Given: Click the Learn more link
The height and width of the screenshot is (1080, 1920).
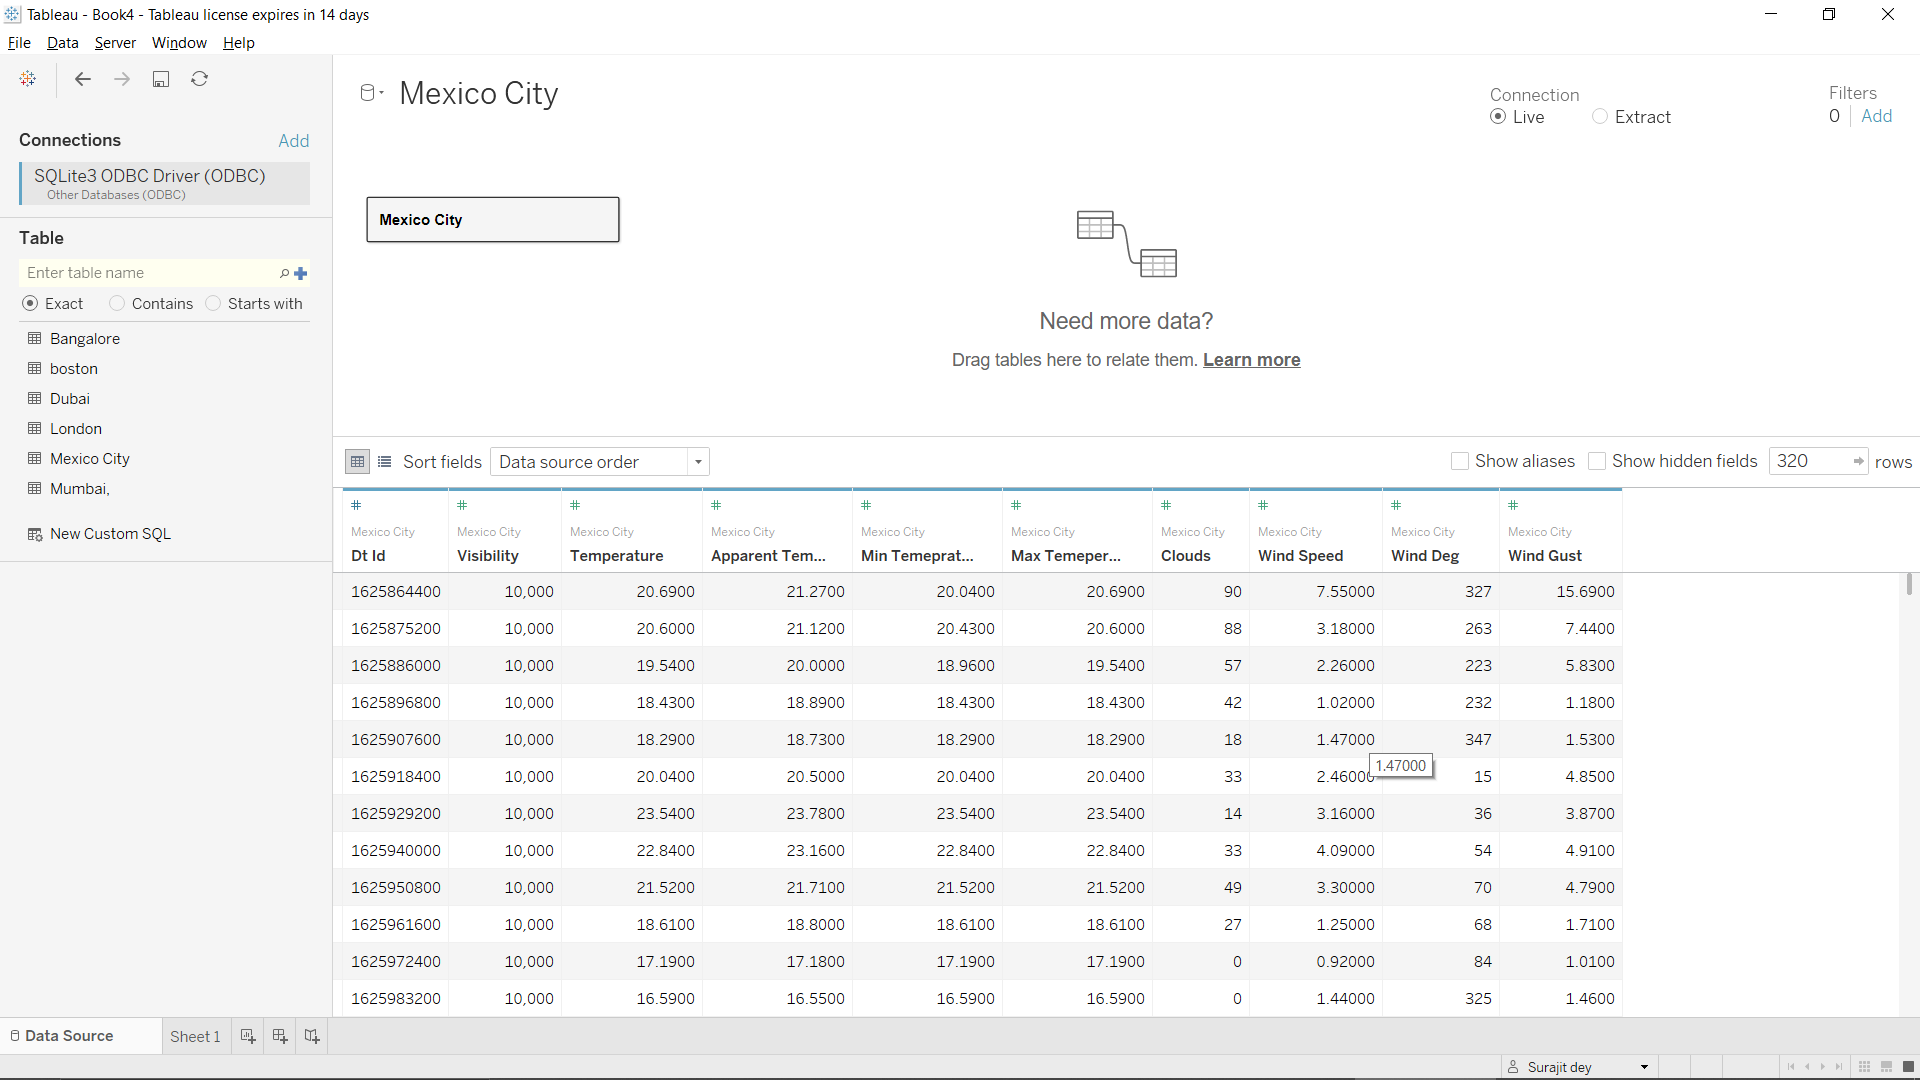Looking at the screenshot, I should [1251, 360].
